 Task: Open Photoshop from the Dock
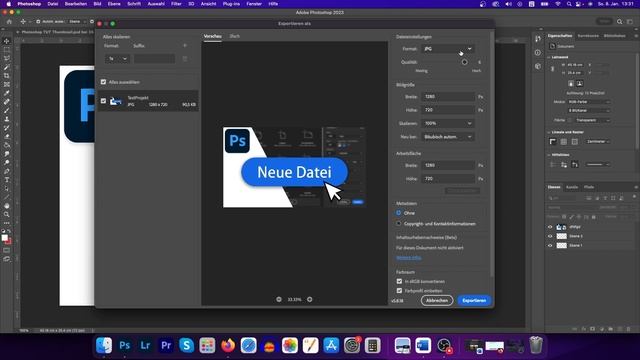pos(124,346)
